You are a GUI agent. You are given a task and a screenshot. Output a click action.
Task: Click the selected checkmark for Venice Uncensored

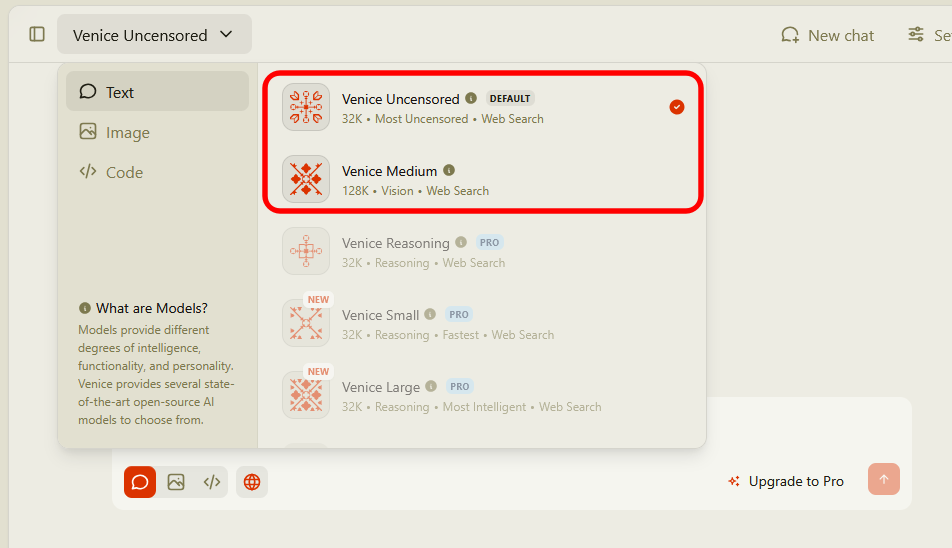point(677,107)
